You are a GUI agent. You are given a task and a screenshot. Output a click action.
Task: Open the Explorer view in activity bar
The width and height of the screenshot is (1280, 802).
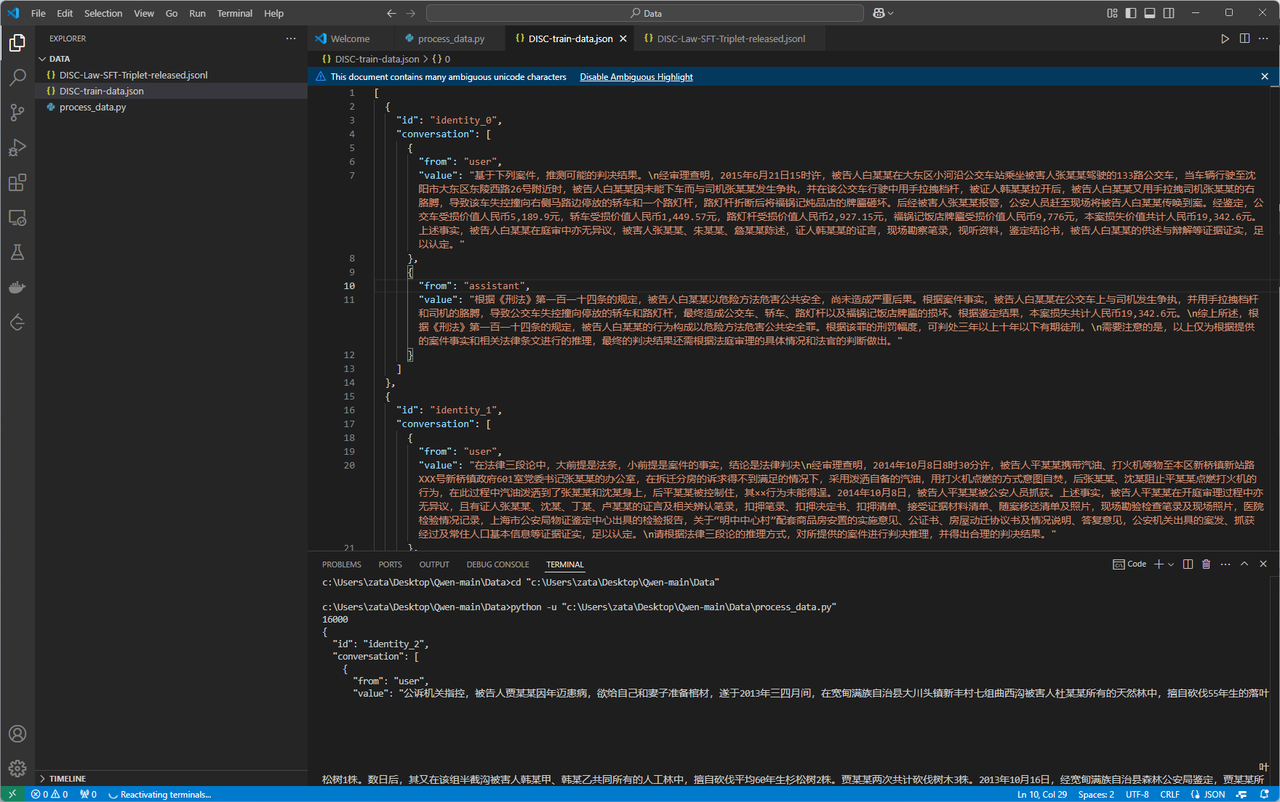[17, 43]
